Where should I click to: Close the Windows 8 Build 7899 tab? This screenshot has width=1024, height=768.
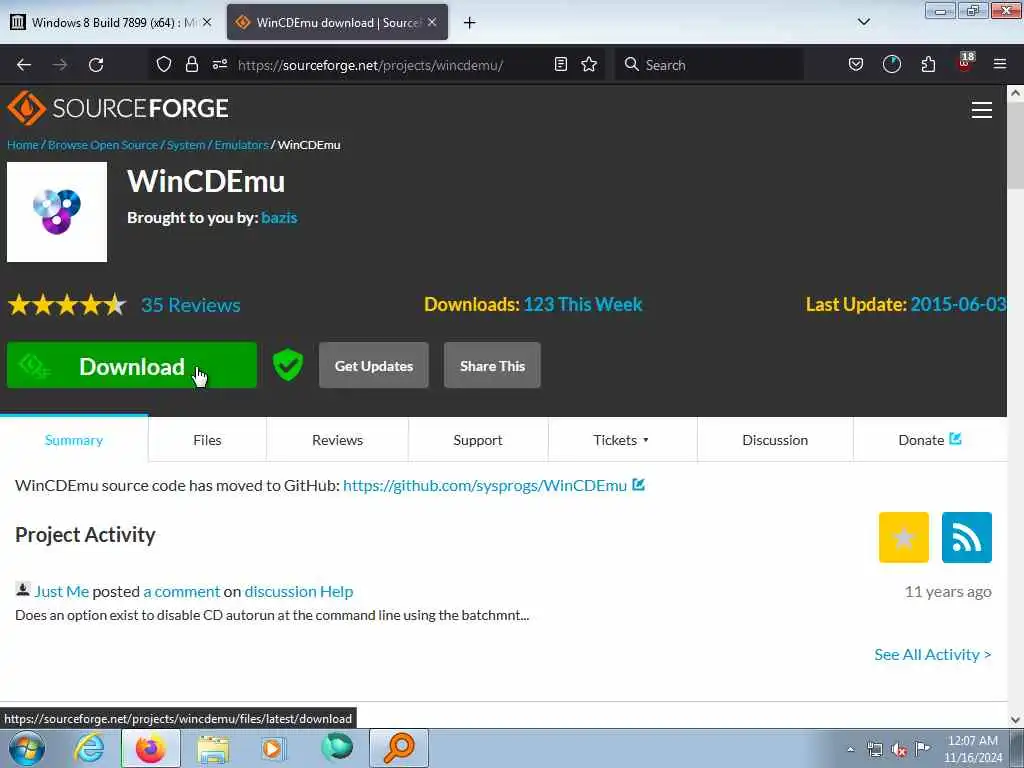pos(206,22)
